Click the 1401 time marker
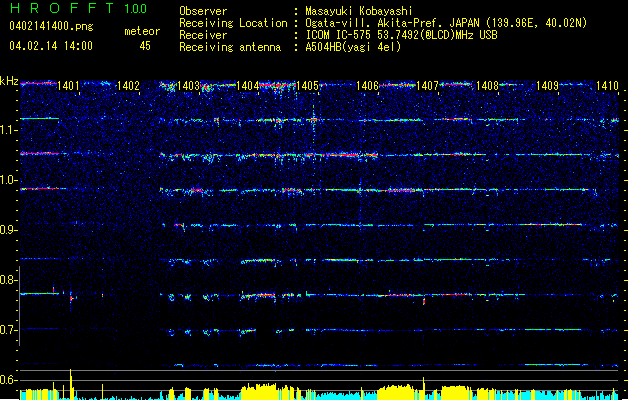 pyautogui.click(x=68, y=86)
